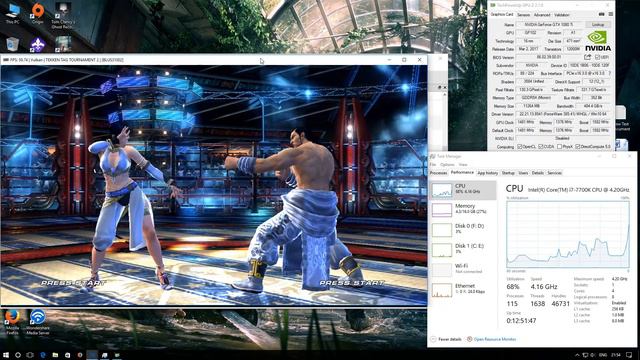Open the Origin desktop shortcut
The image size is (640, 360).
pyautogui.click(x=38, y=13)
